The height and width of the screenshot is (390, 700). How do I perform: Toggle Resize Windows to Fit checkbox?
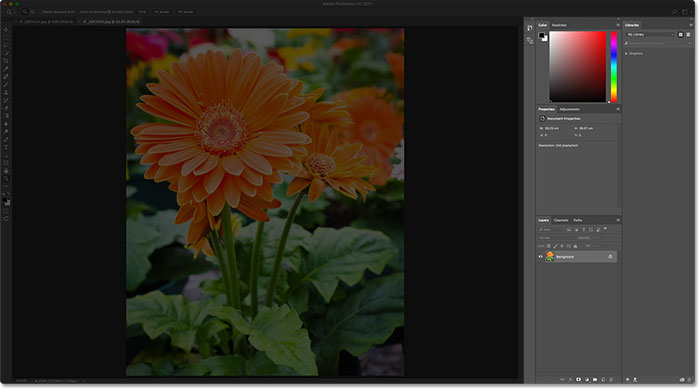click(x=41, y=12)
